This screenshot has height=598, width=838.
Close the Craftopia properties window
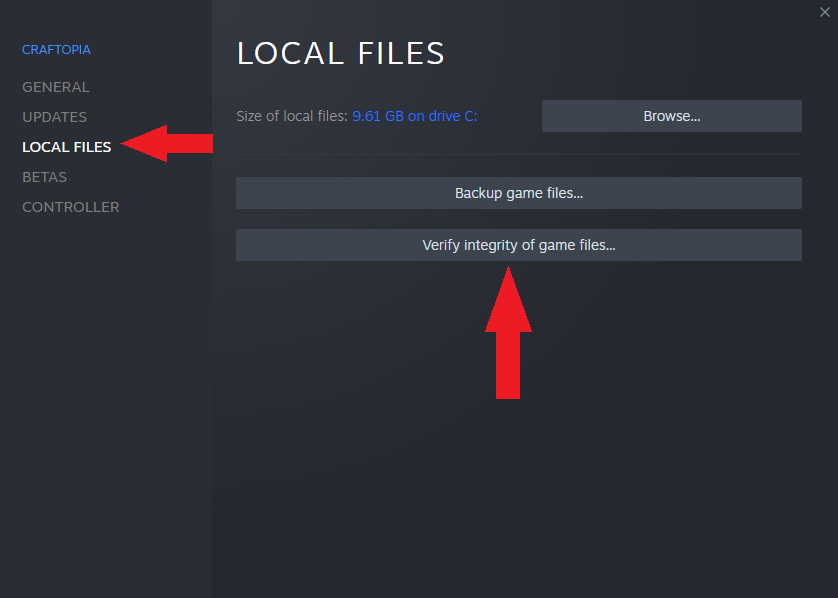[x=824, y=12]
